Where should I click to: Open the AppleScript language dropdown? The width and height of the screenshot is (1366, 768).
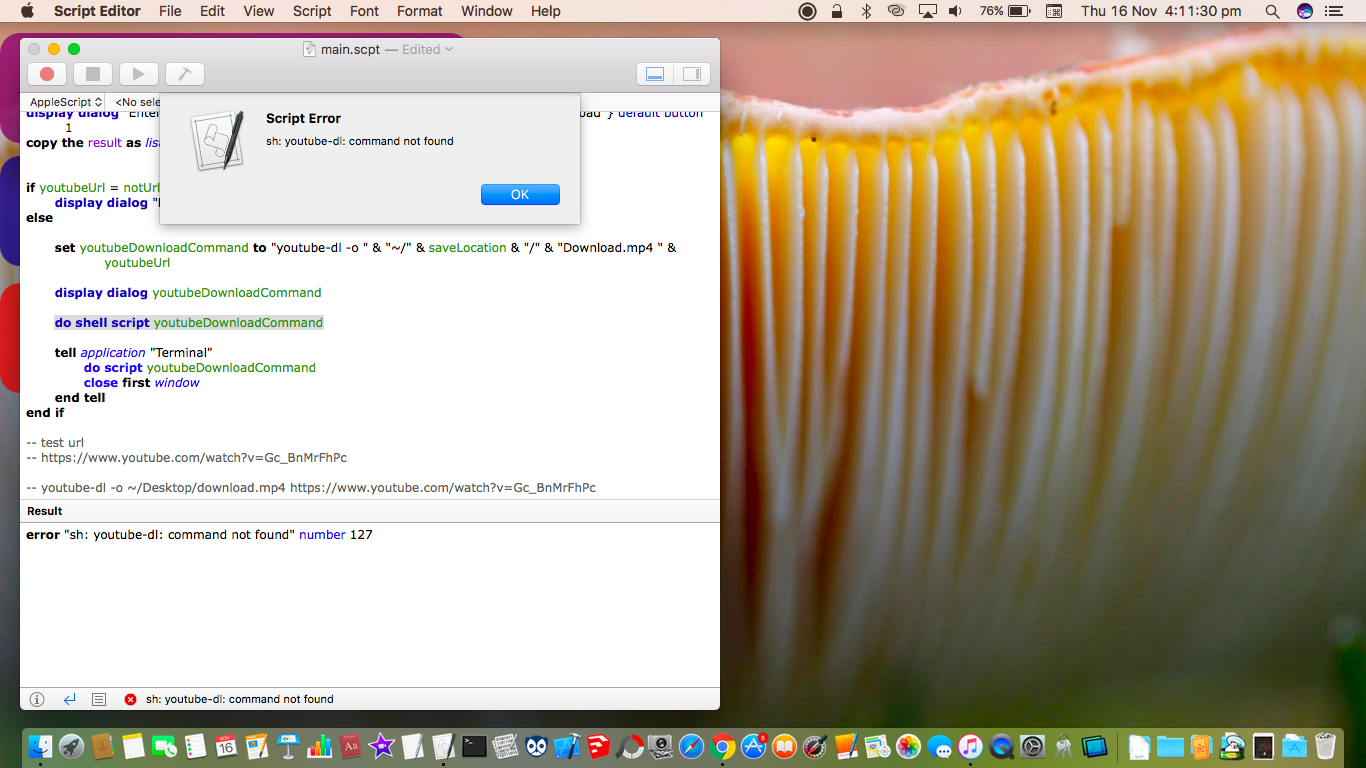[65, 102]
